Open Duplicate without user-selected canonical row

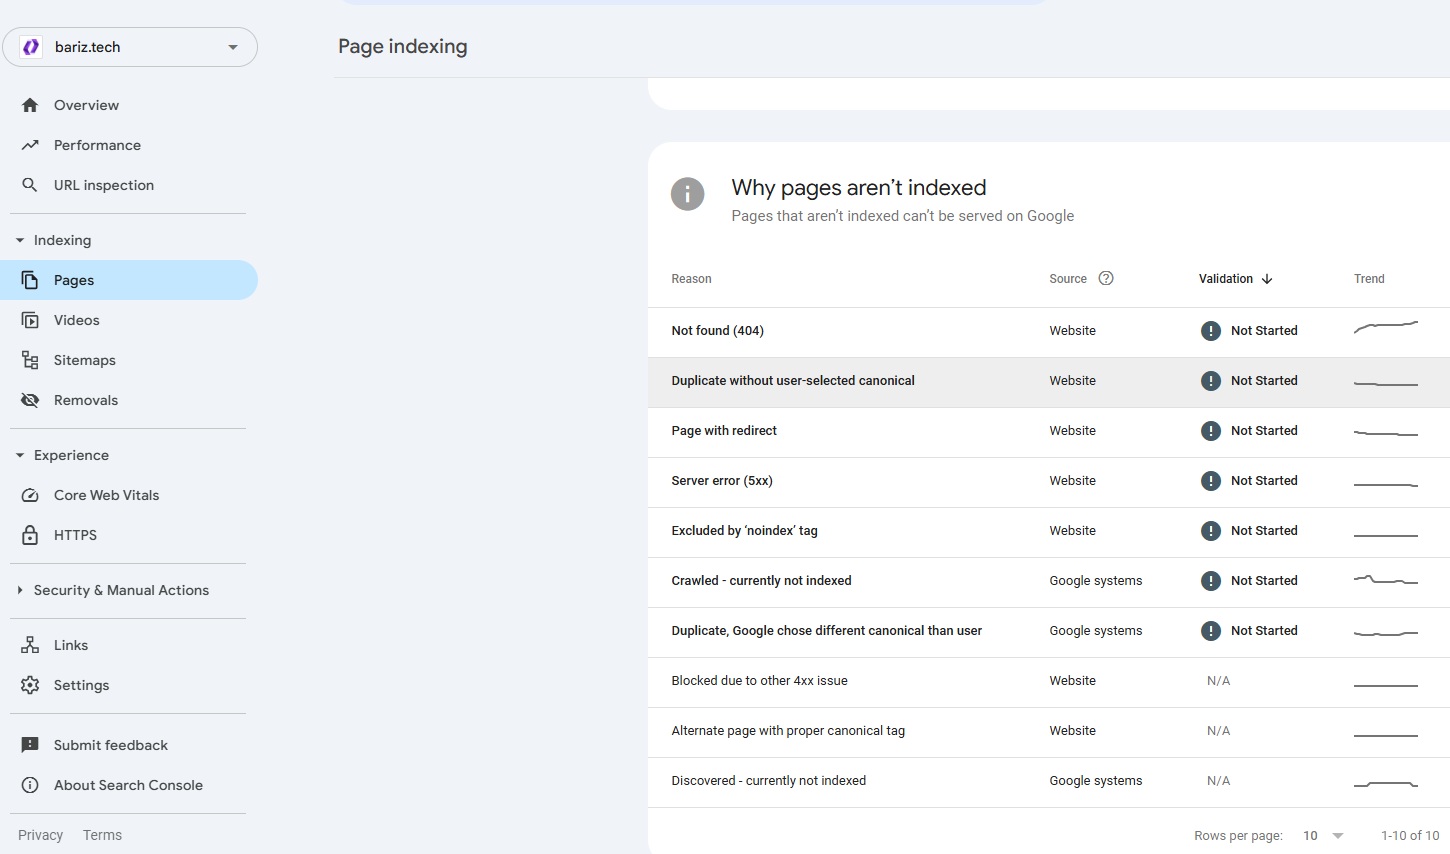[1049, 382]
